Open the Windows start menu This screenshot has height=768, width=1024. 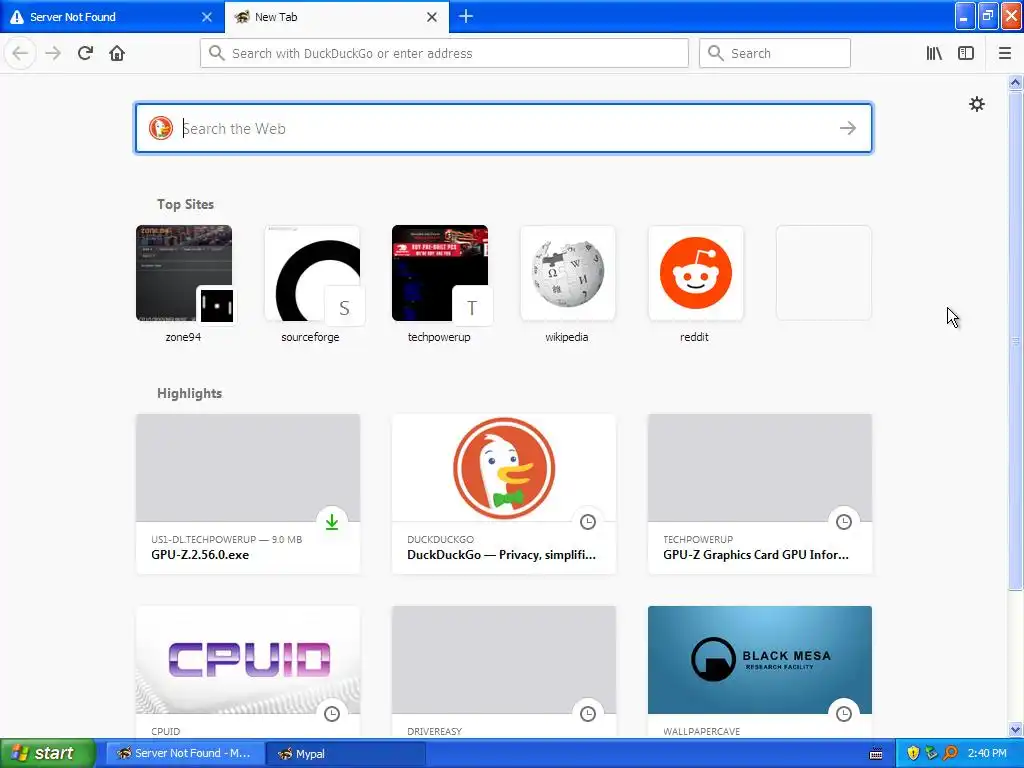click(48, 753)
